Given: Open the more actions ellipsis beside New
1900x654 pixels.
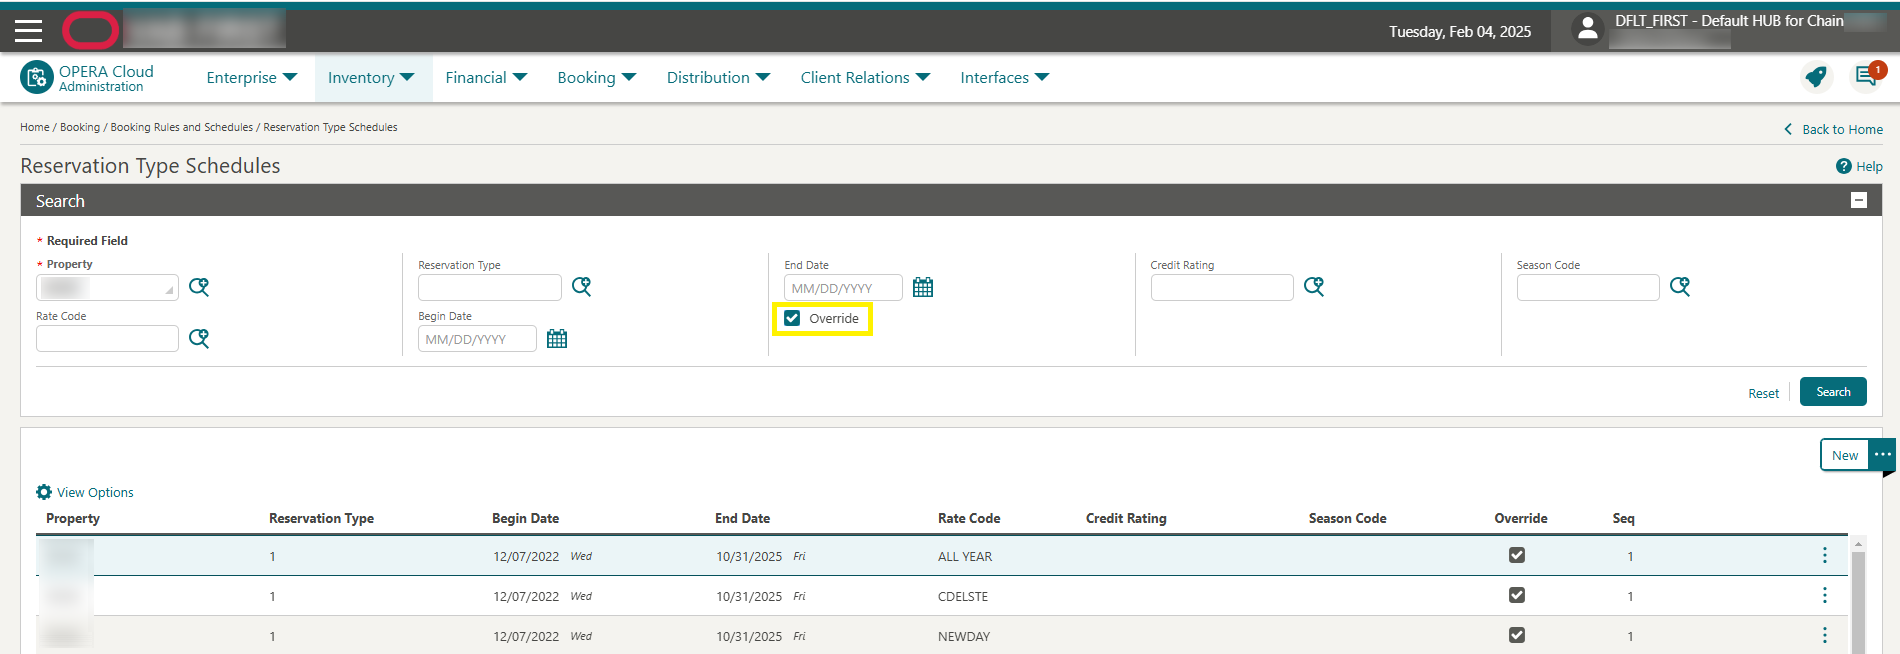Looking at the screenshot, I should (1882, 454).
